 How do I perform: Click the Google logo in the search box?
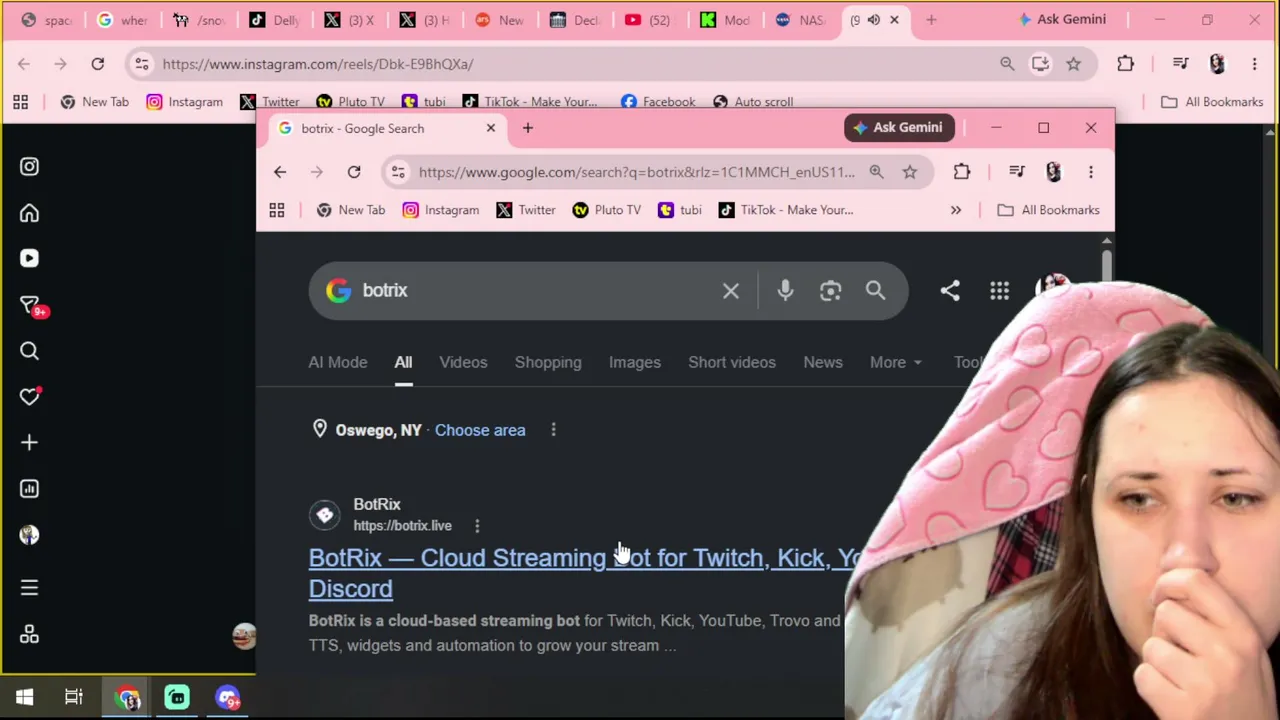click(x=338, y=290)
